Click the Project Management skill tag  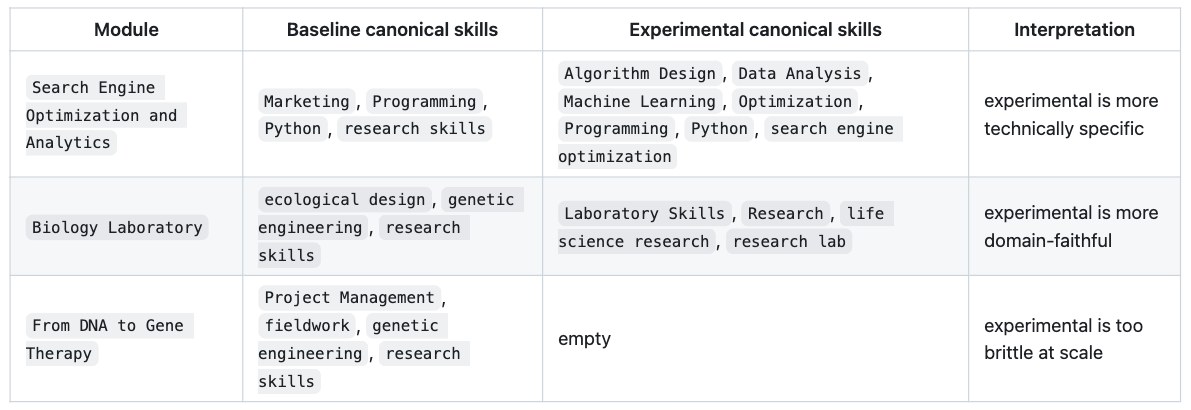(x=349, y=297)
